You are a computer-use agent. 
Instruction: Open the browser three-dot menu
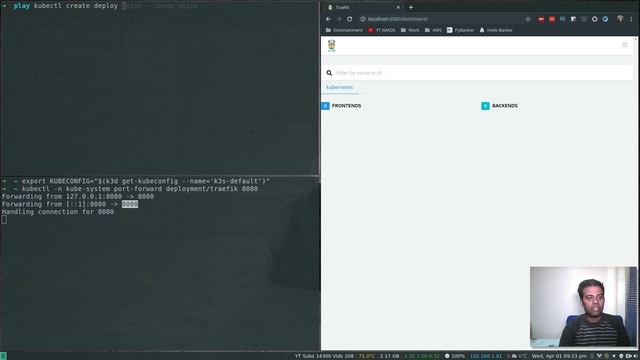[631, 19]
